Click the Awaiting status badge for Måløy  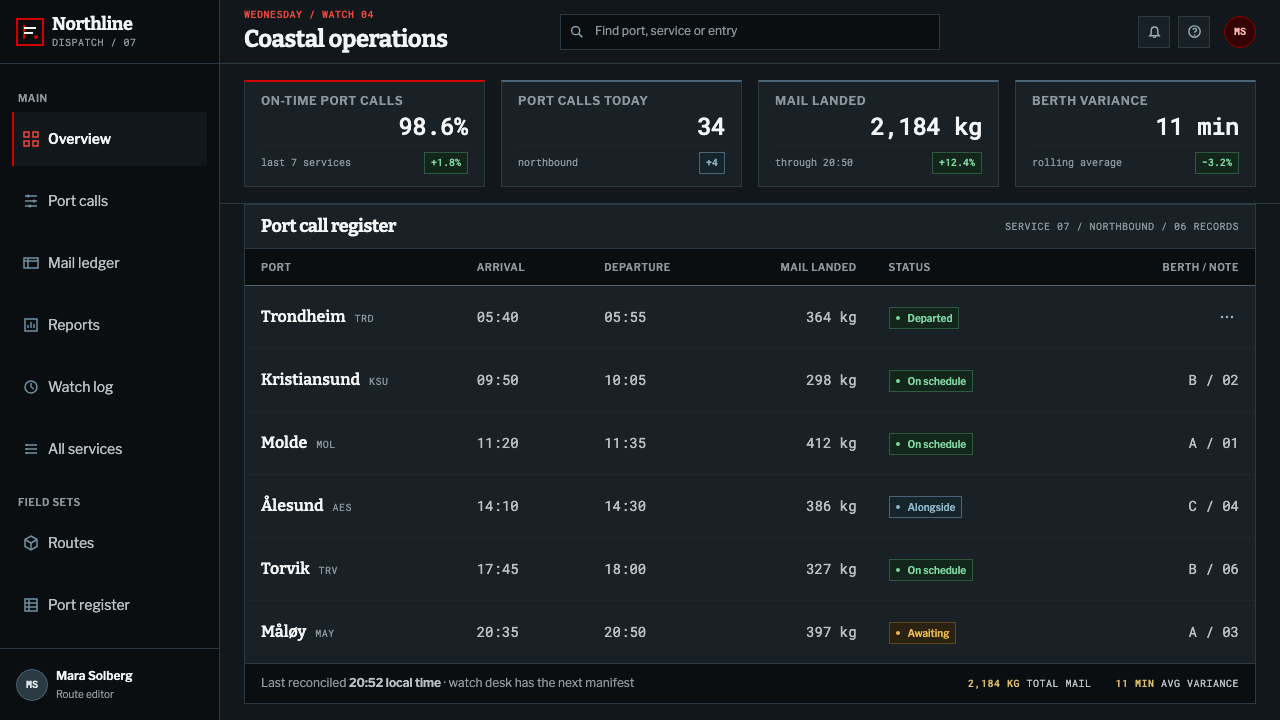pyautogui.click(x=922, y=633)
